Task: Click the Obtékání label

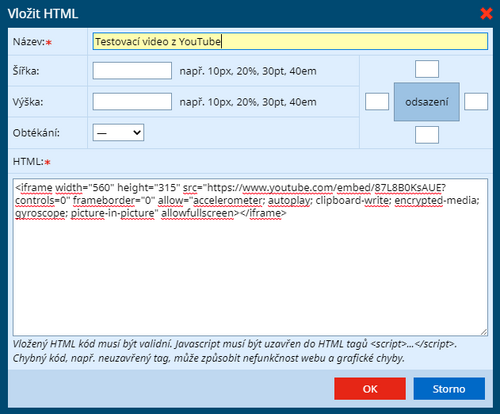Action: click(x=36, y=133)
